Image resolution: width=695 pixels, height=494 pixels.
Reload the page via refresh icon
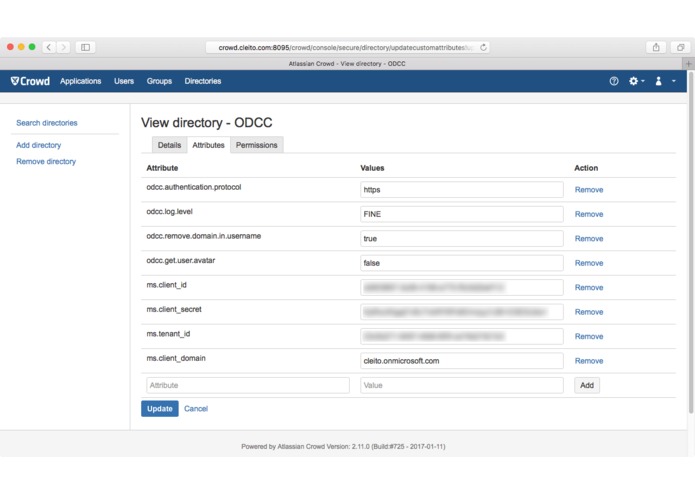pos(483,47)
